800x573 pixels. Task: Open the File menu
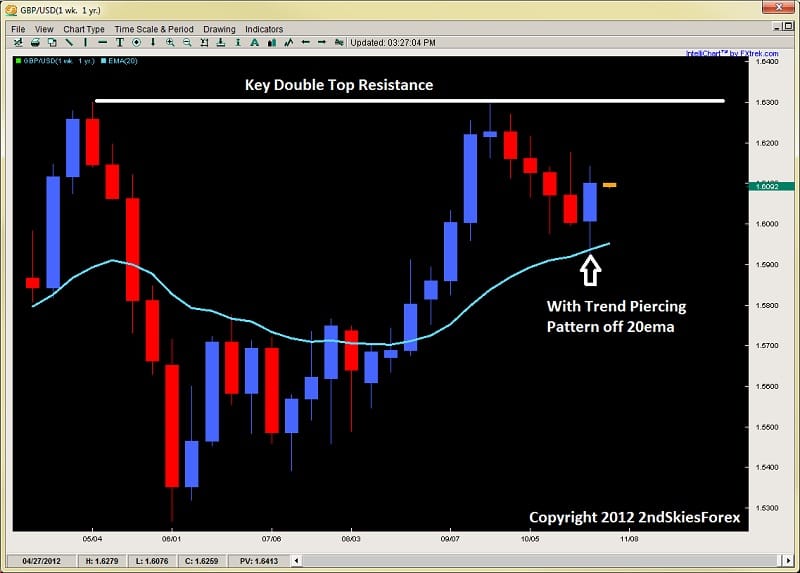click(x=18, y=29)
